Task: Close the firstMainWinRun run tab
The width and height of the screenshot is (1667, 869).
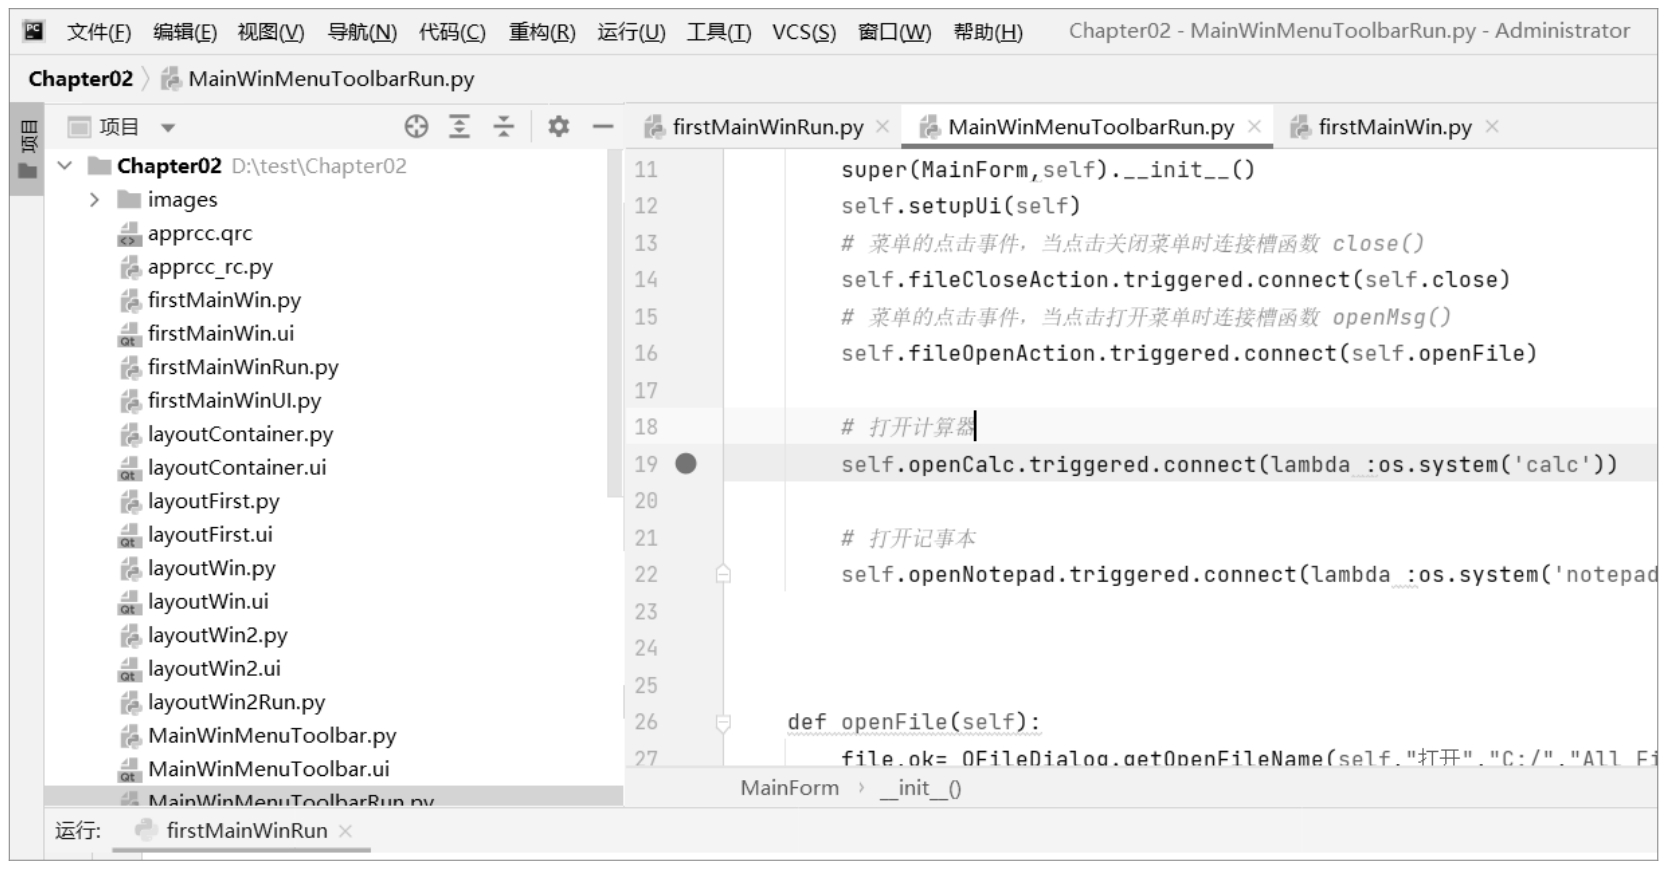Action: 345,831
